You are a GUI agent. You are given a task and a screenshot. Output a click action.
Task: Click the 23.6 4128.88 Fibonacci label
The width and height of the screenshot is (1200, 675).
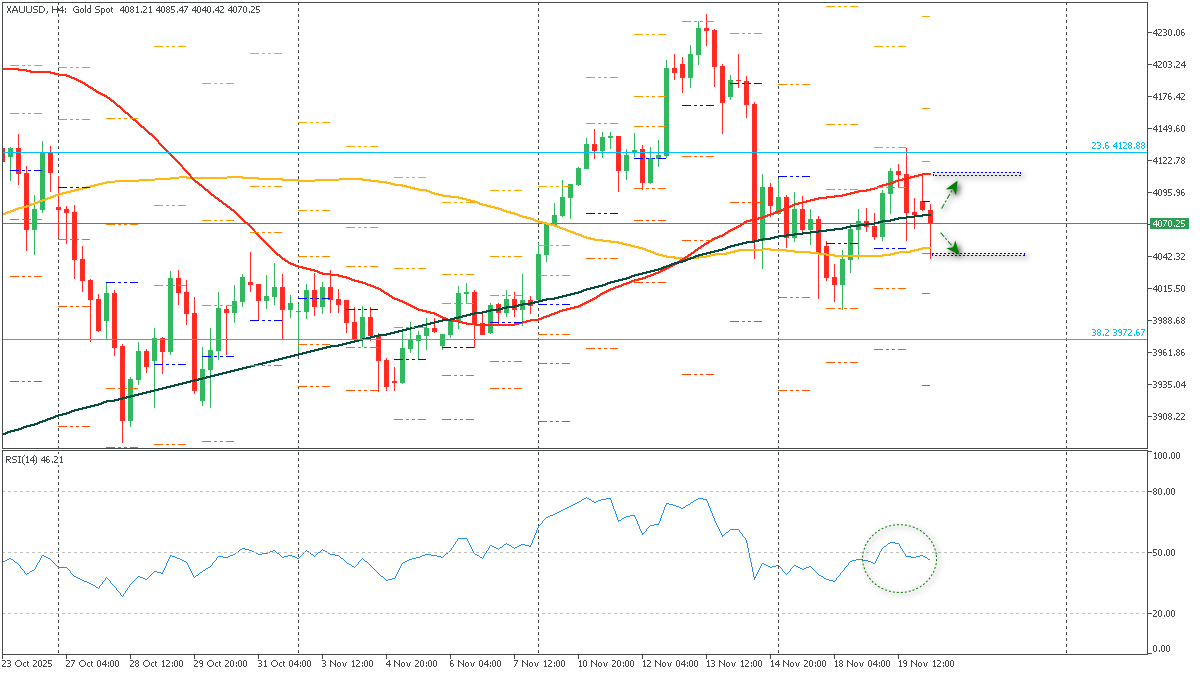(1117, 147)
